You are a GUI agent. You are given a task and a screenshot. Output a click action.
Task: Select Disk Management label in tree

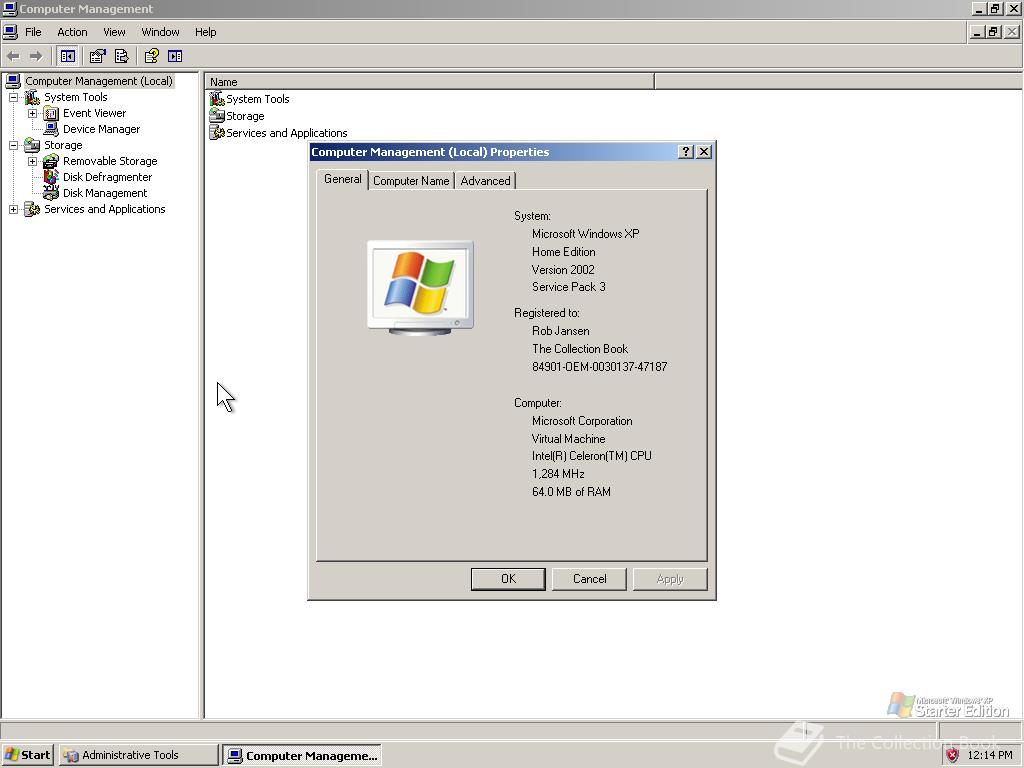pyautogui.click(x=104, y=193)
